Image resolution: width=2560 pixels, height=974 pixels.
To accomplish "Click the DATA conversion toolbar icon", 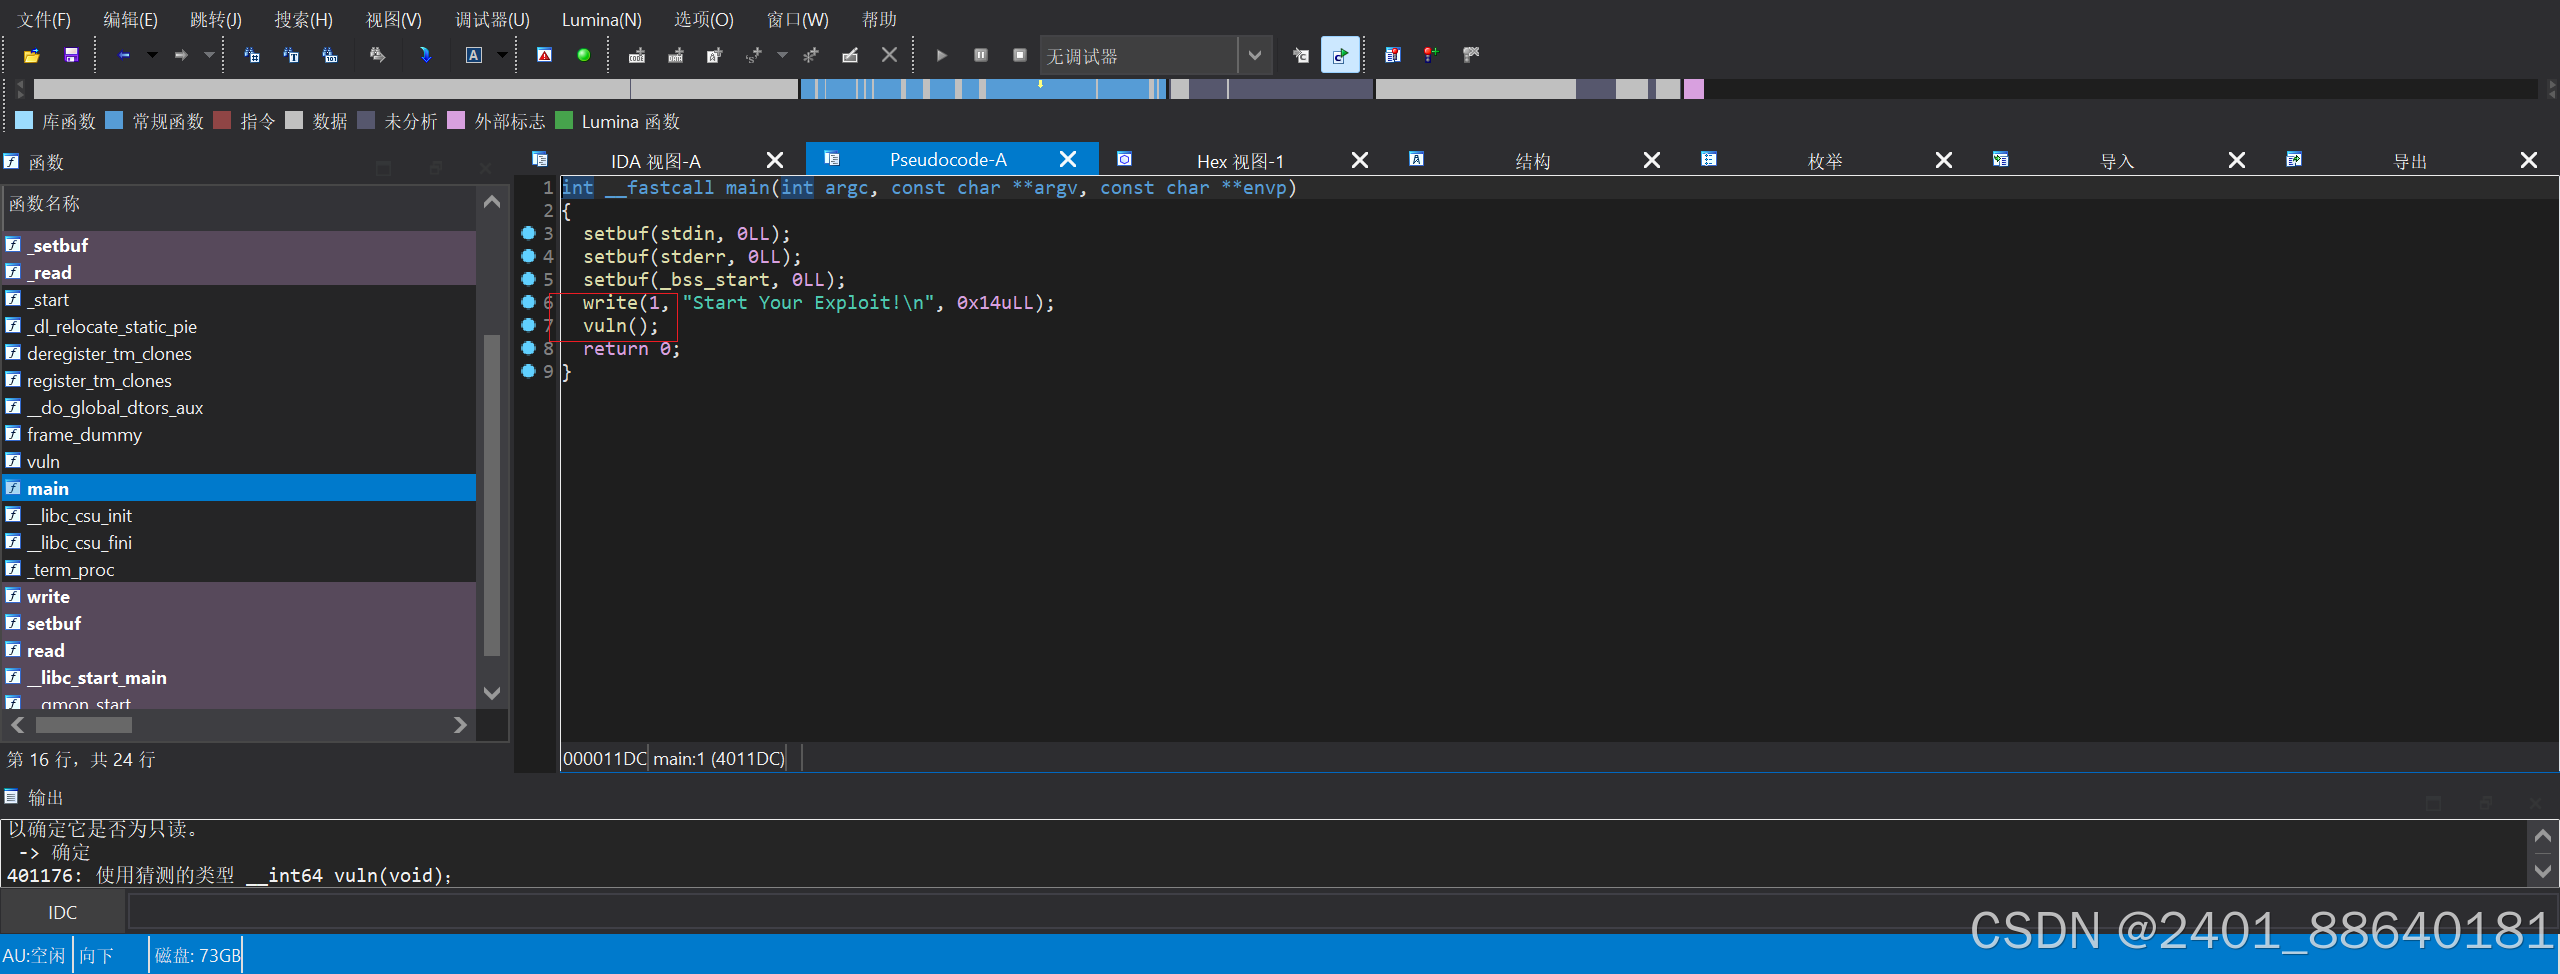I will [x=676, y=56].
